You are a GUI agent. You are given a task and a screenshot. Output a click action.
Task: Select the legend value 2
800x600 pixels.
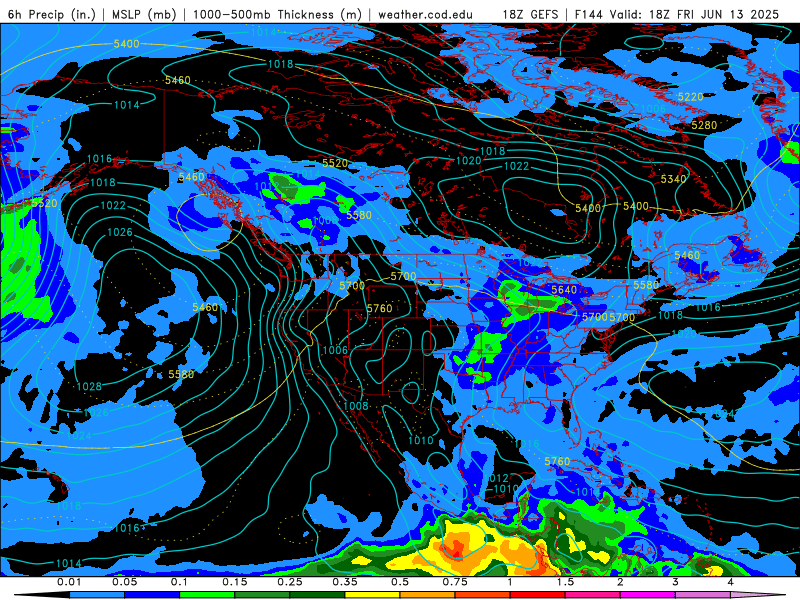pyautogui.click(x=620, y=582)
